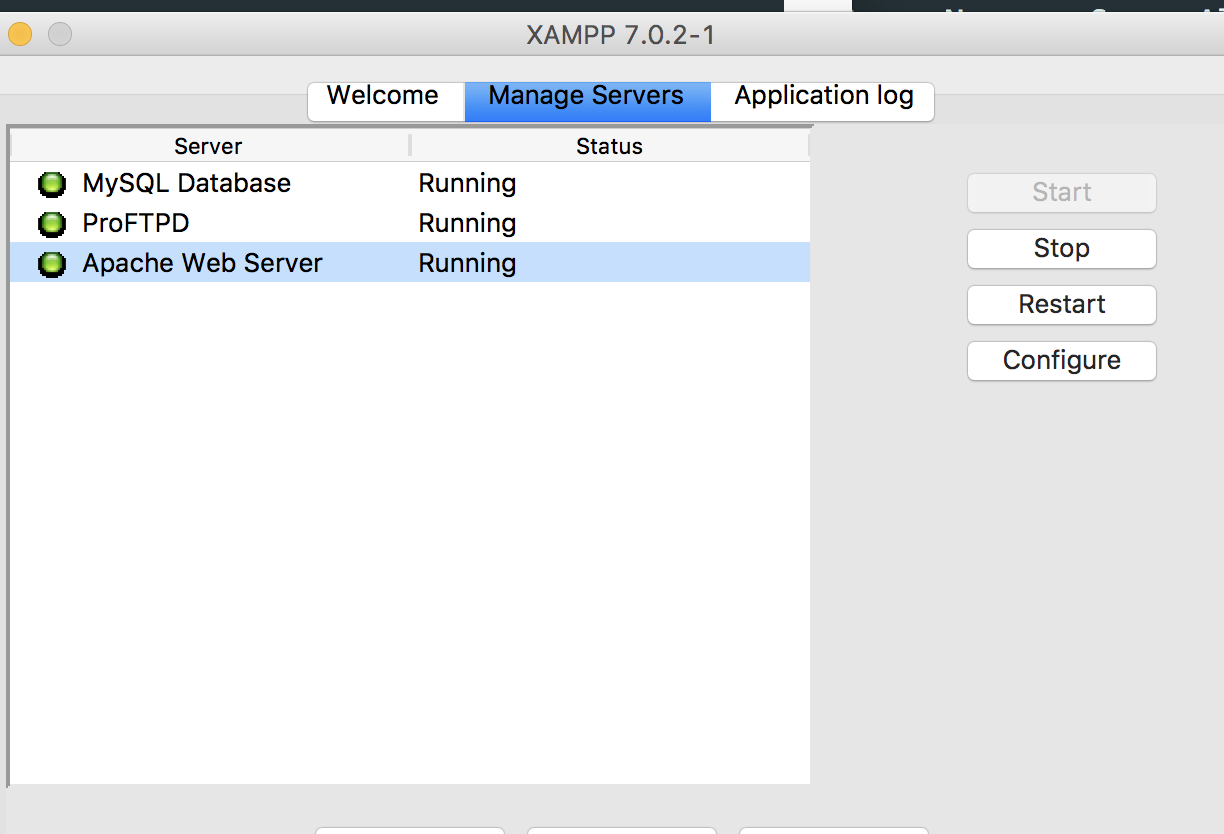Select the MySQL Database row
1224x834 pixels.
tap(410, 183)
